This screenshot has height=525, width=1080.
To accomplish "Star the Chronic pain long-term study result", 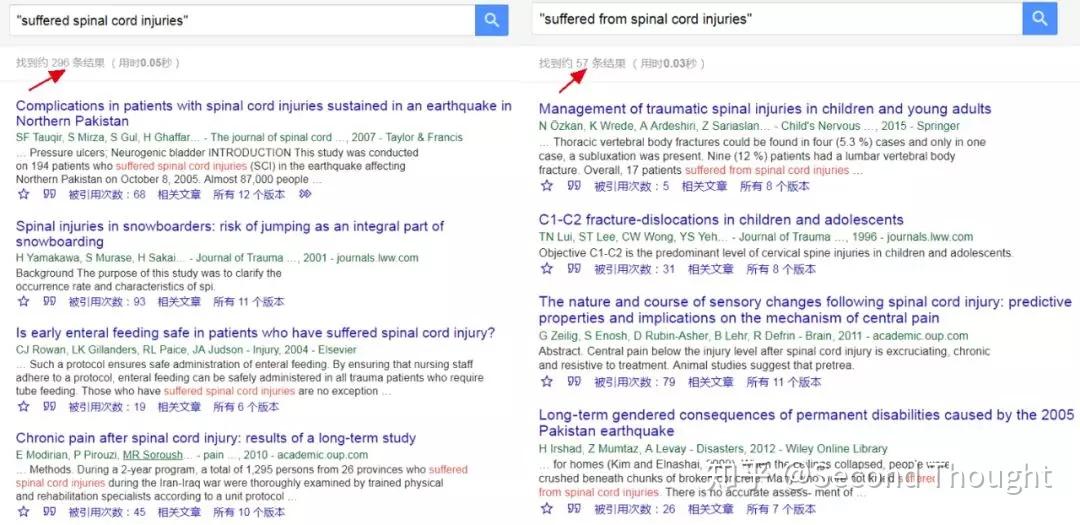I will (x=23, y=512).
